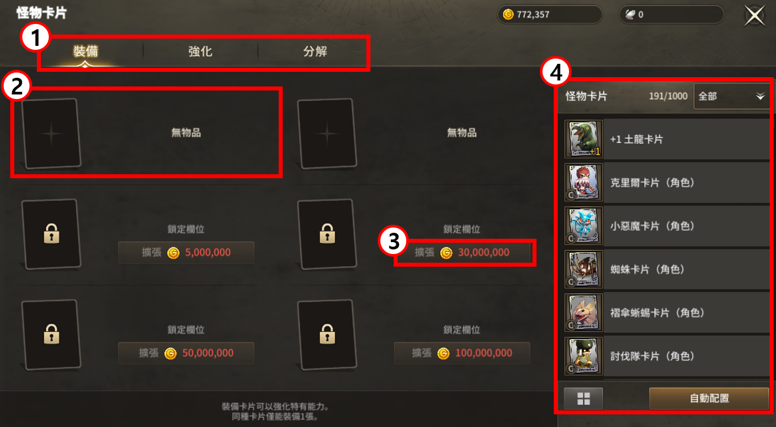Expand slot for 50,000,000 gold

click(186, 353)
